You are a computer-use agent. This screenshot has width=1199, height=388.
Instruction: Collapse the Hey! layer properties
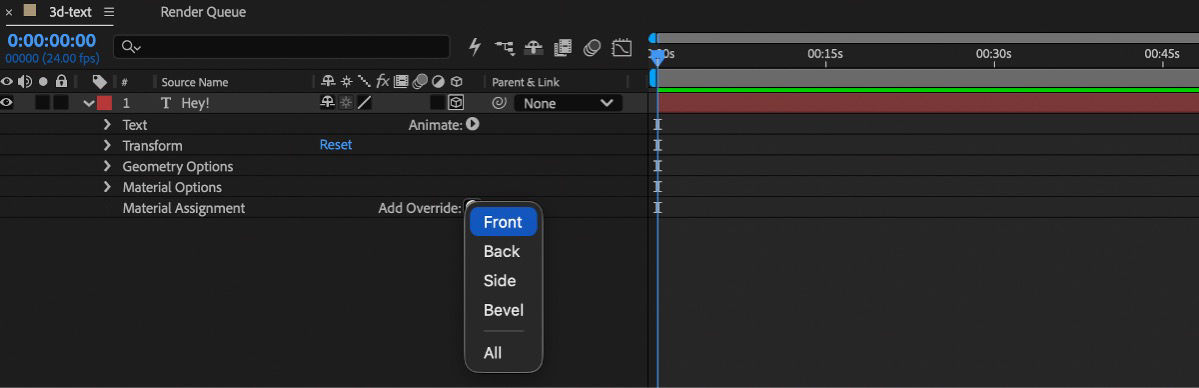click(x=89, y=103)
